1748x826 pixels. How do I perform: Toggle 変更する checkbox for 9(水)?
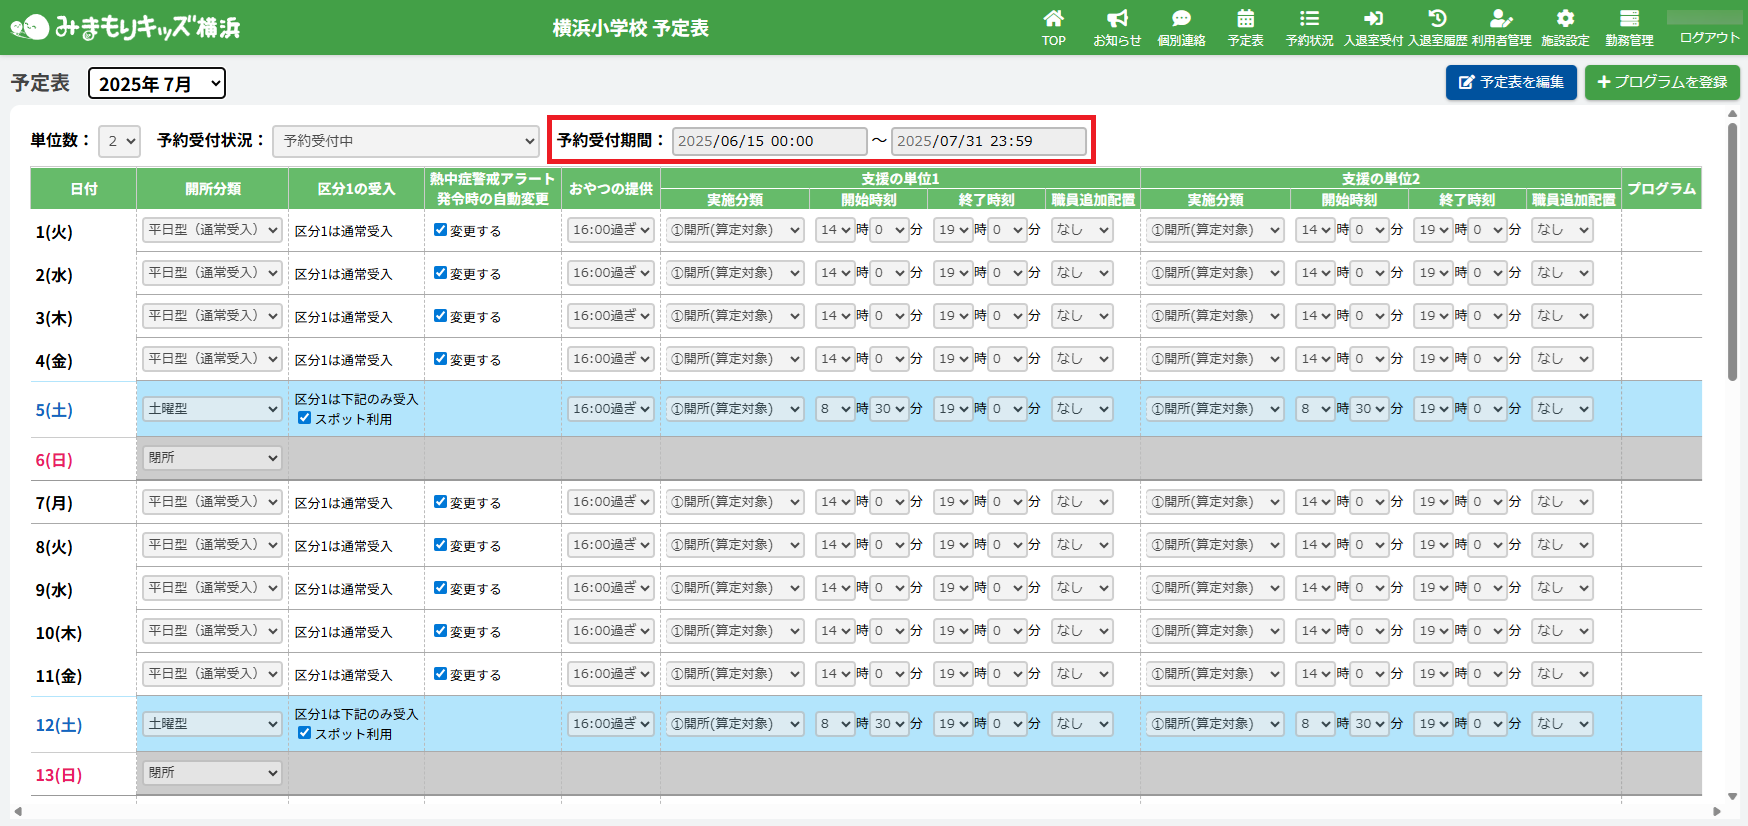pyautogui.click(x=440, y=588)
